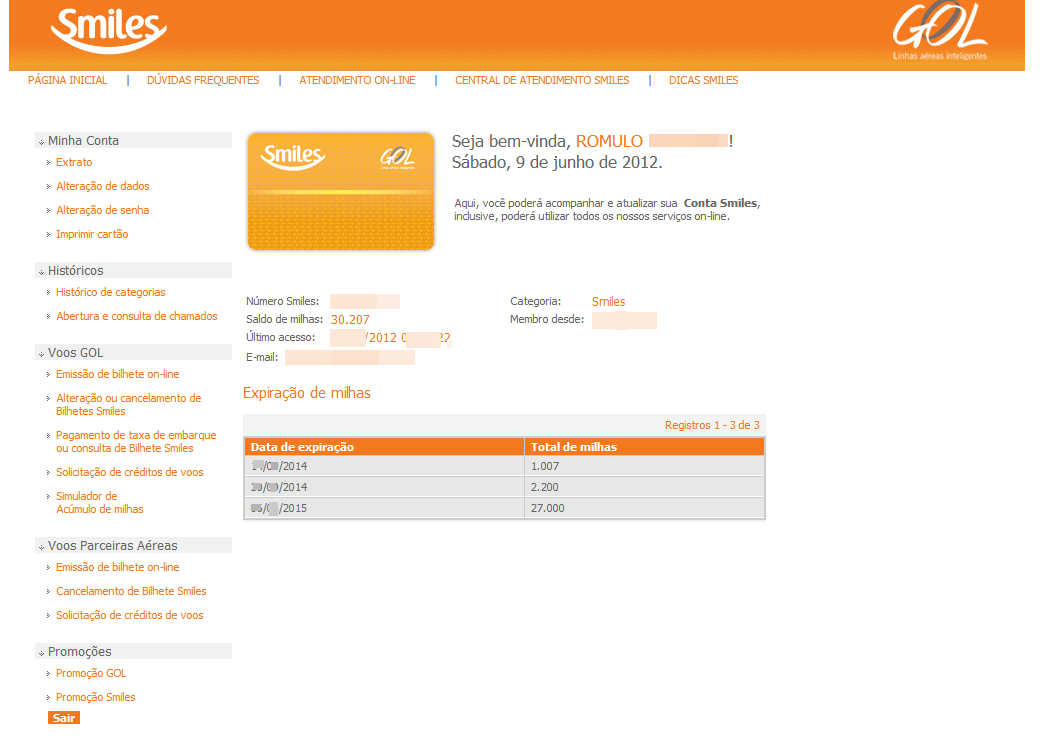Collapse the Históricos section arrow
The image size is (1052, 747).
(x=42, y=272)
